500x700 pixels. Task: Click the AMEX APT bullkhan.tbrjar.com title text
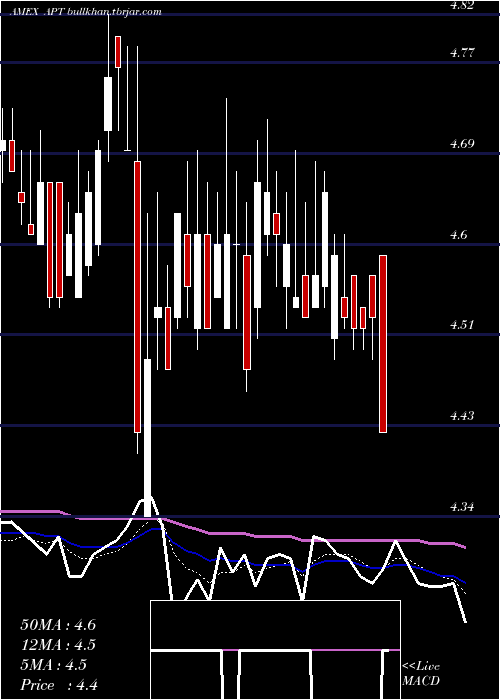[x=85, y=12]
